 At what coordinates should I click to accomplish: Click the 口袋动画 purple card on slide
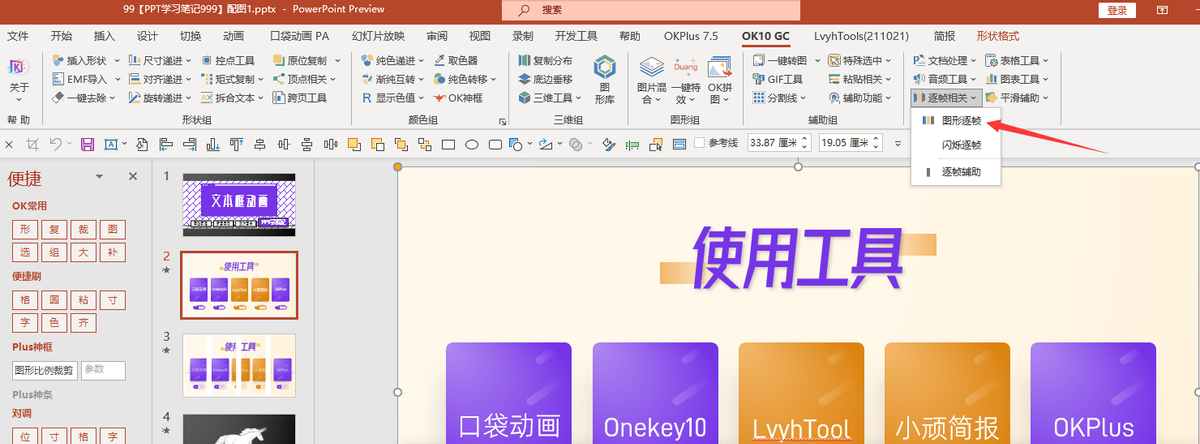click(508, 393)
